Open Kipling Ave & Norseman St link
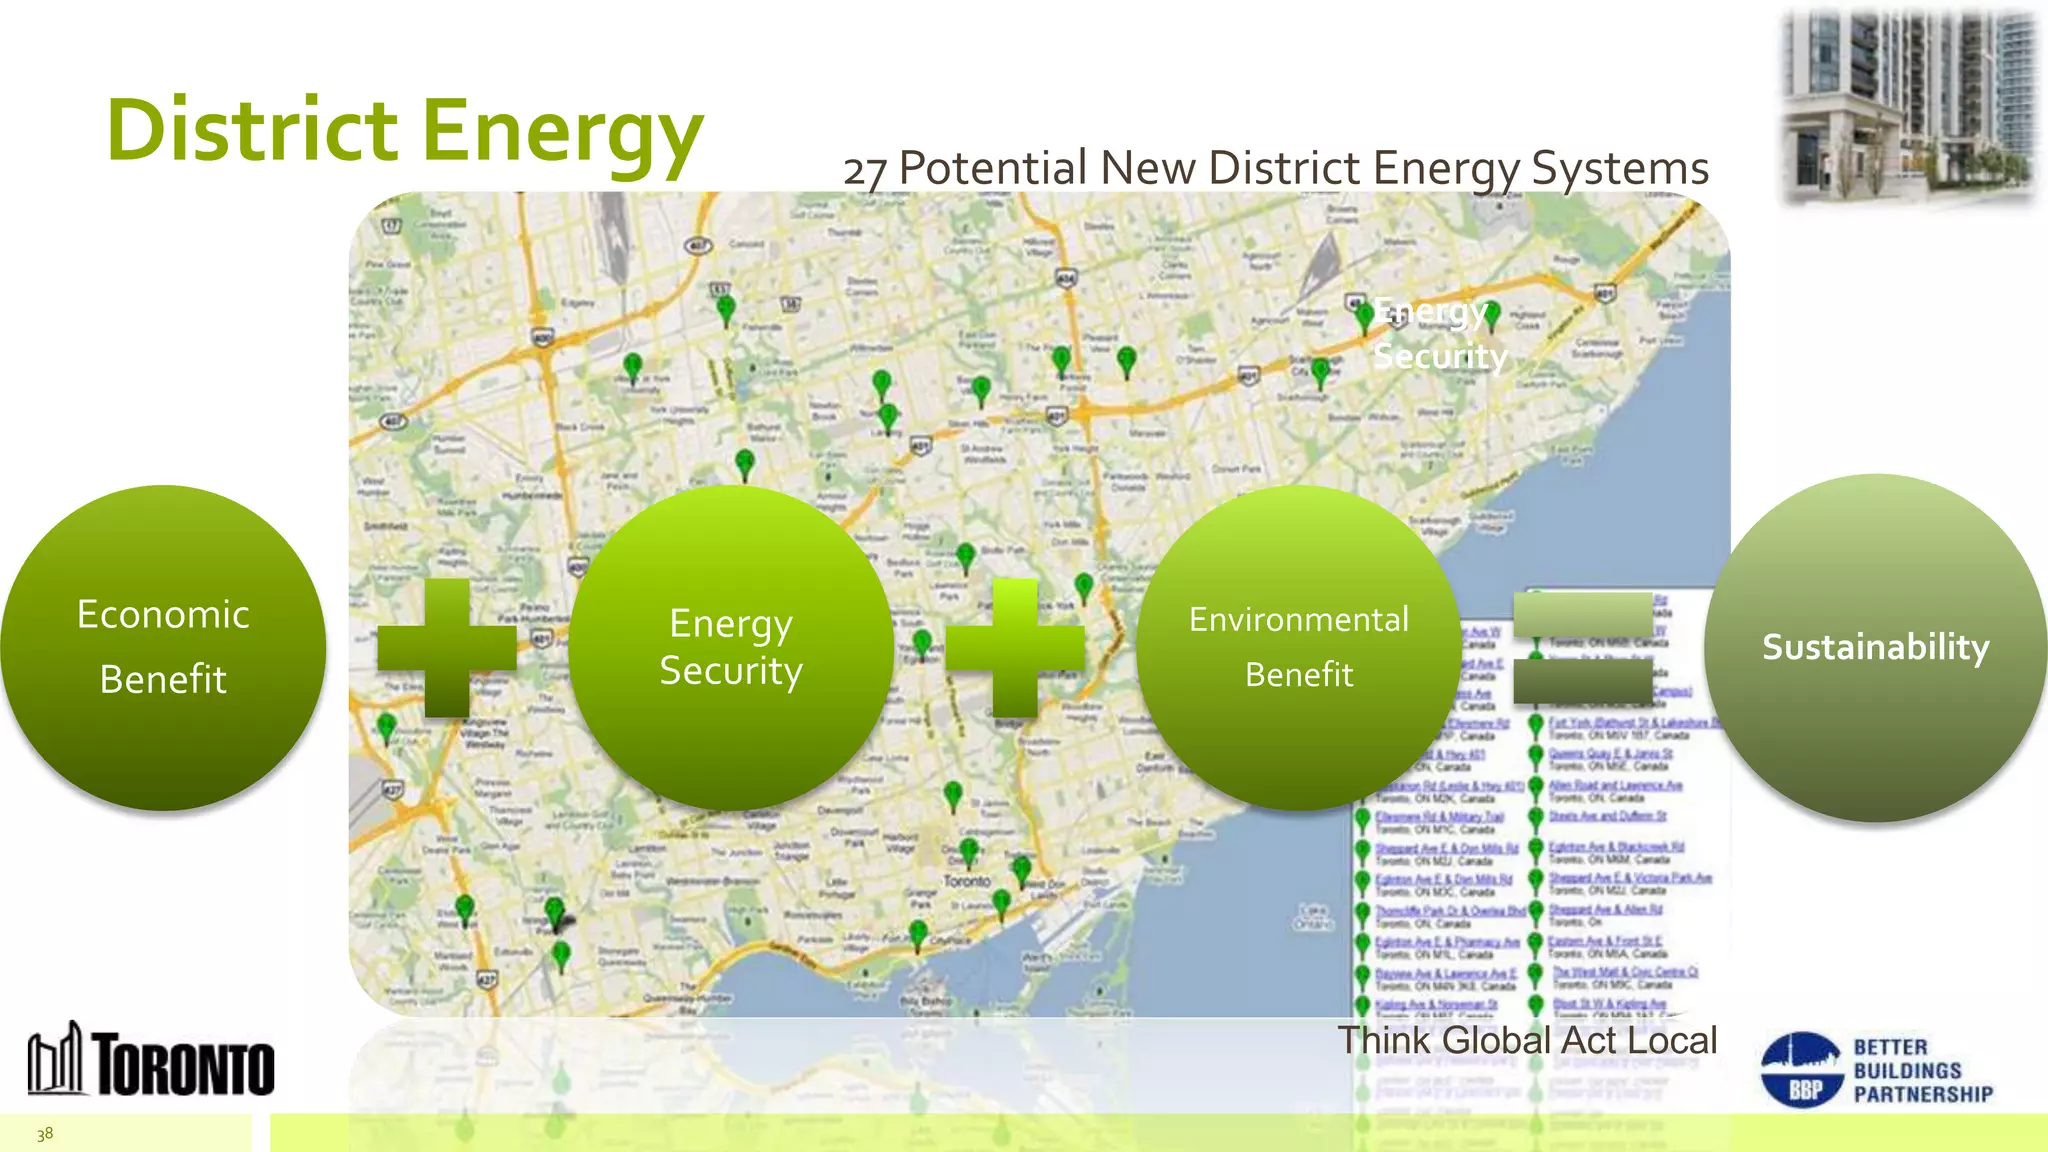This screenshot has height=1152, width=2048. point(1436,1005)
